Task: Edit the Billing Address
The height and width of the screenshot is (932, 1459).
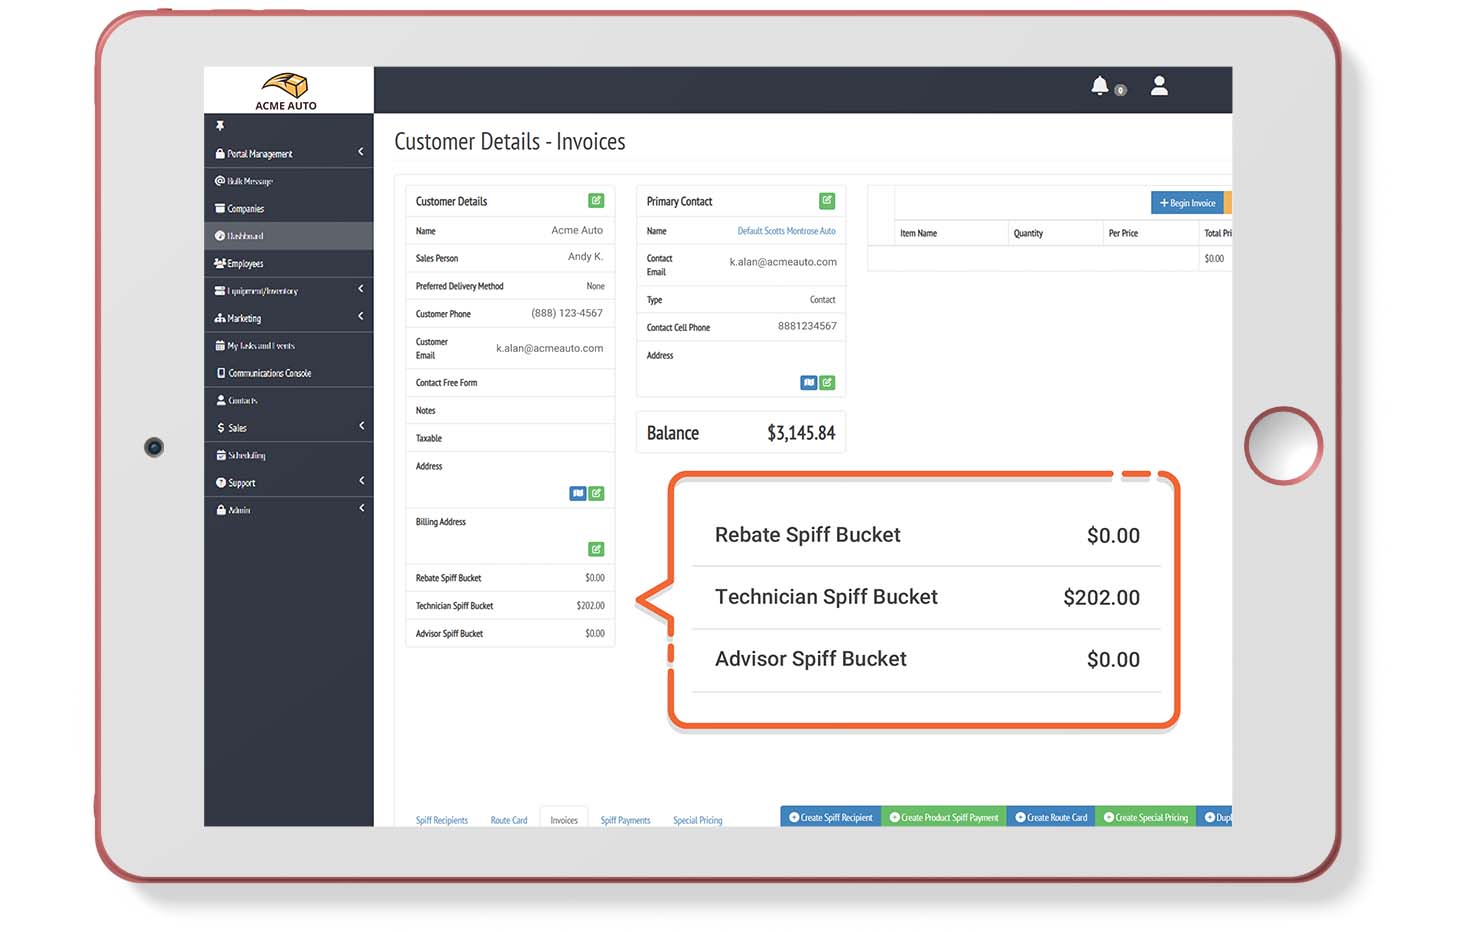Action: coord(596,549)
